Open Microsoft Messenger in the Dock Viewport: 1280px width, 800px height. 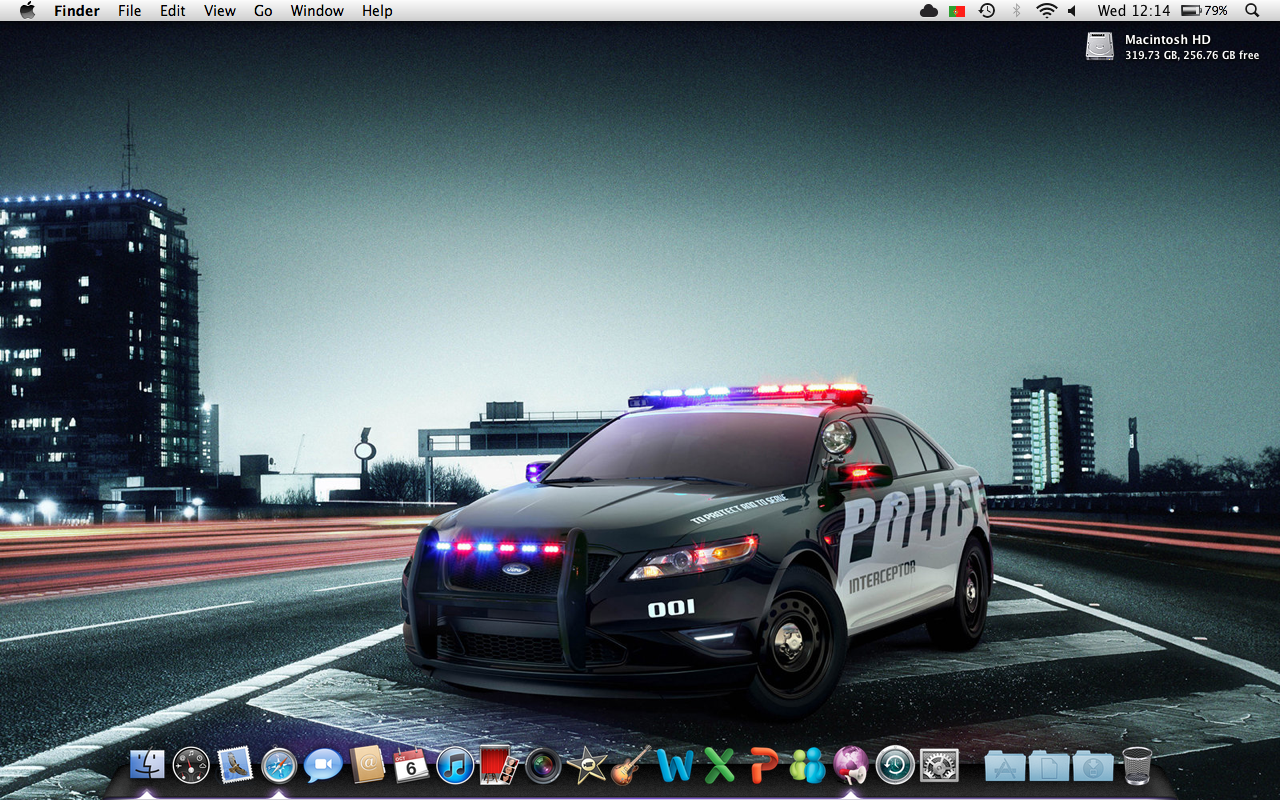click(x=808, y=766)
